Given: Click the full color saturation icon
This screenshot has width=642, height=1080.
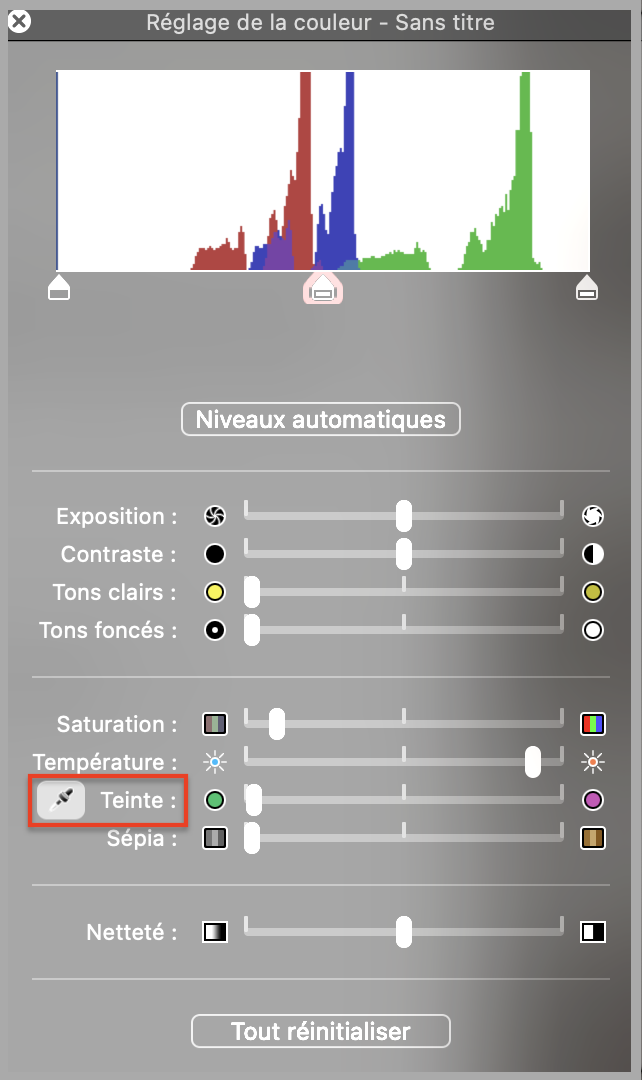Looking at the screenshot, I should (593, 723).
